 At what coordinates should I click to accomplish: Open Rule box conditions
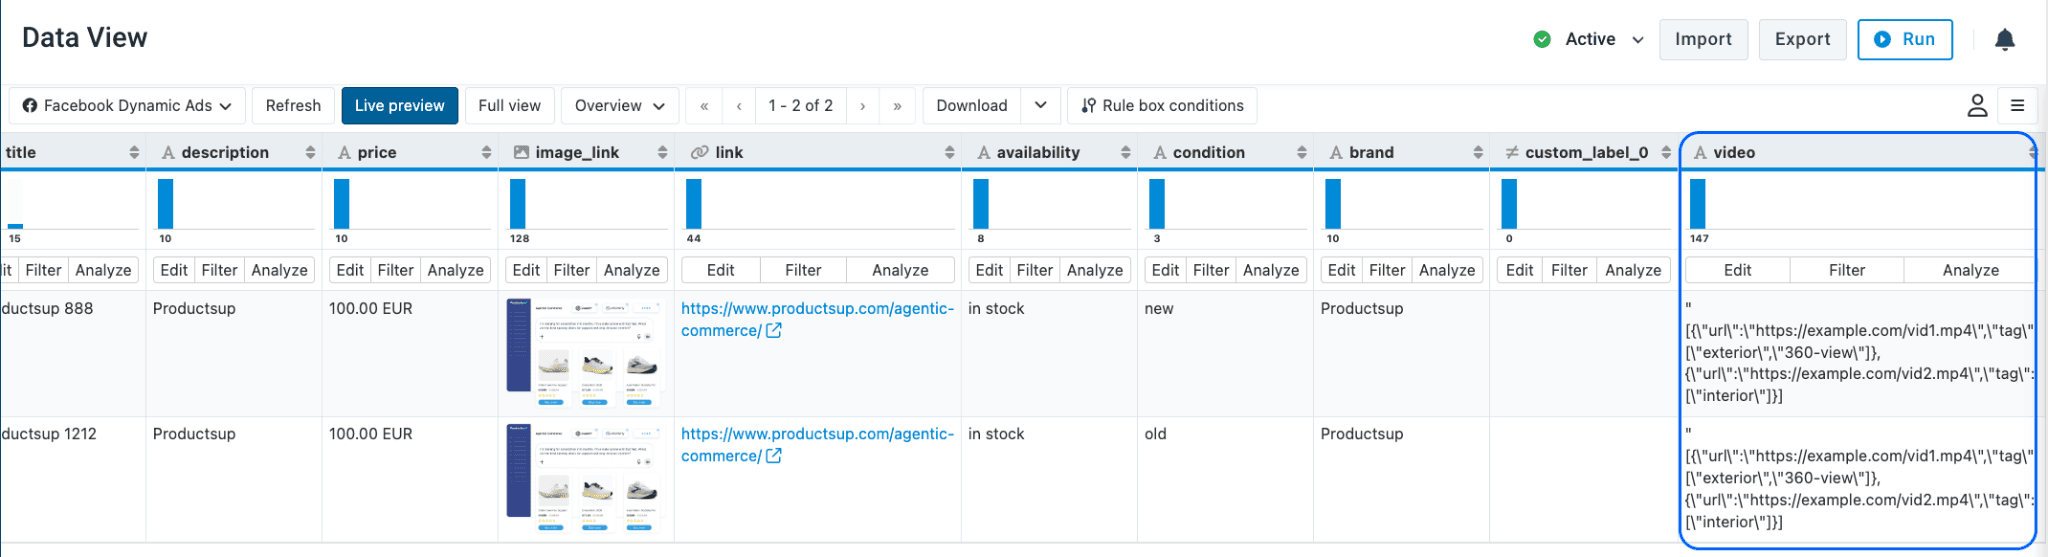(1162, 106)
